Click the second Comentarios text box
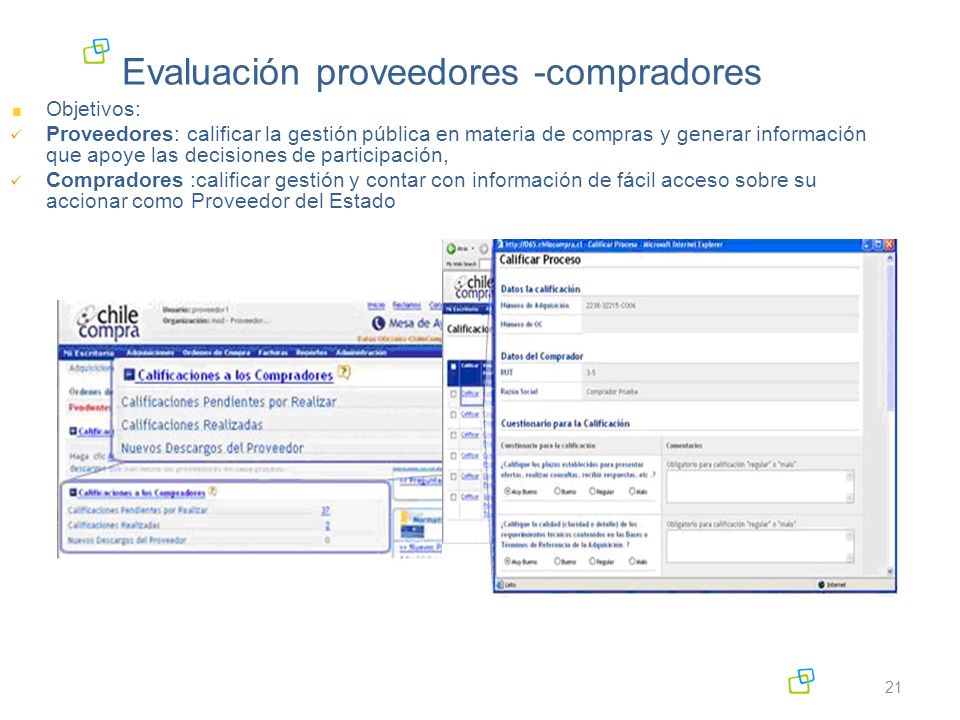960x720 pixels. (x=760, y=546)
